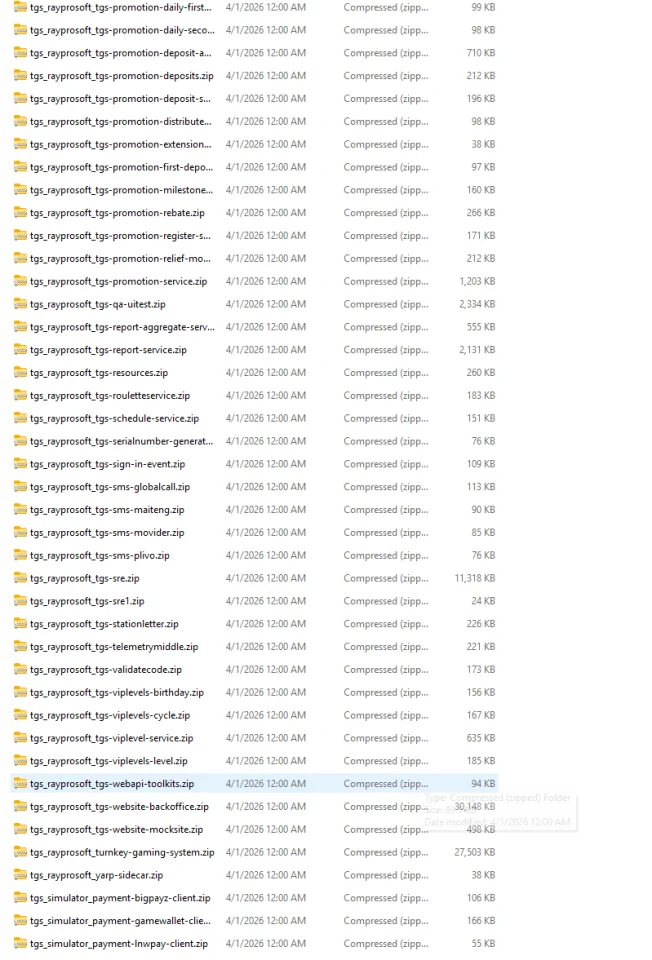Click the 555 KB size cell
The height and width of the screenshot is (960, 652).
481,328
